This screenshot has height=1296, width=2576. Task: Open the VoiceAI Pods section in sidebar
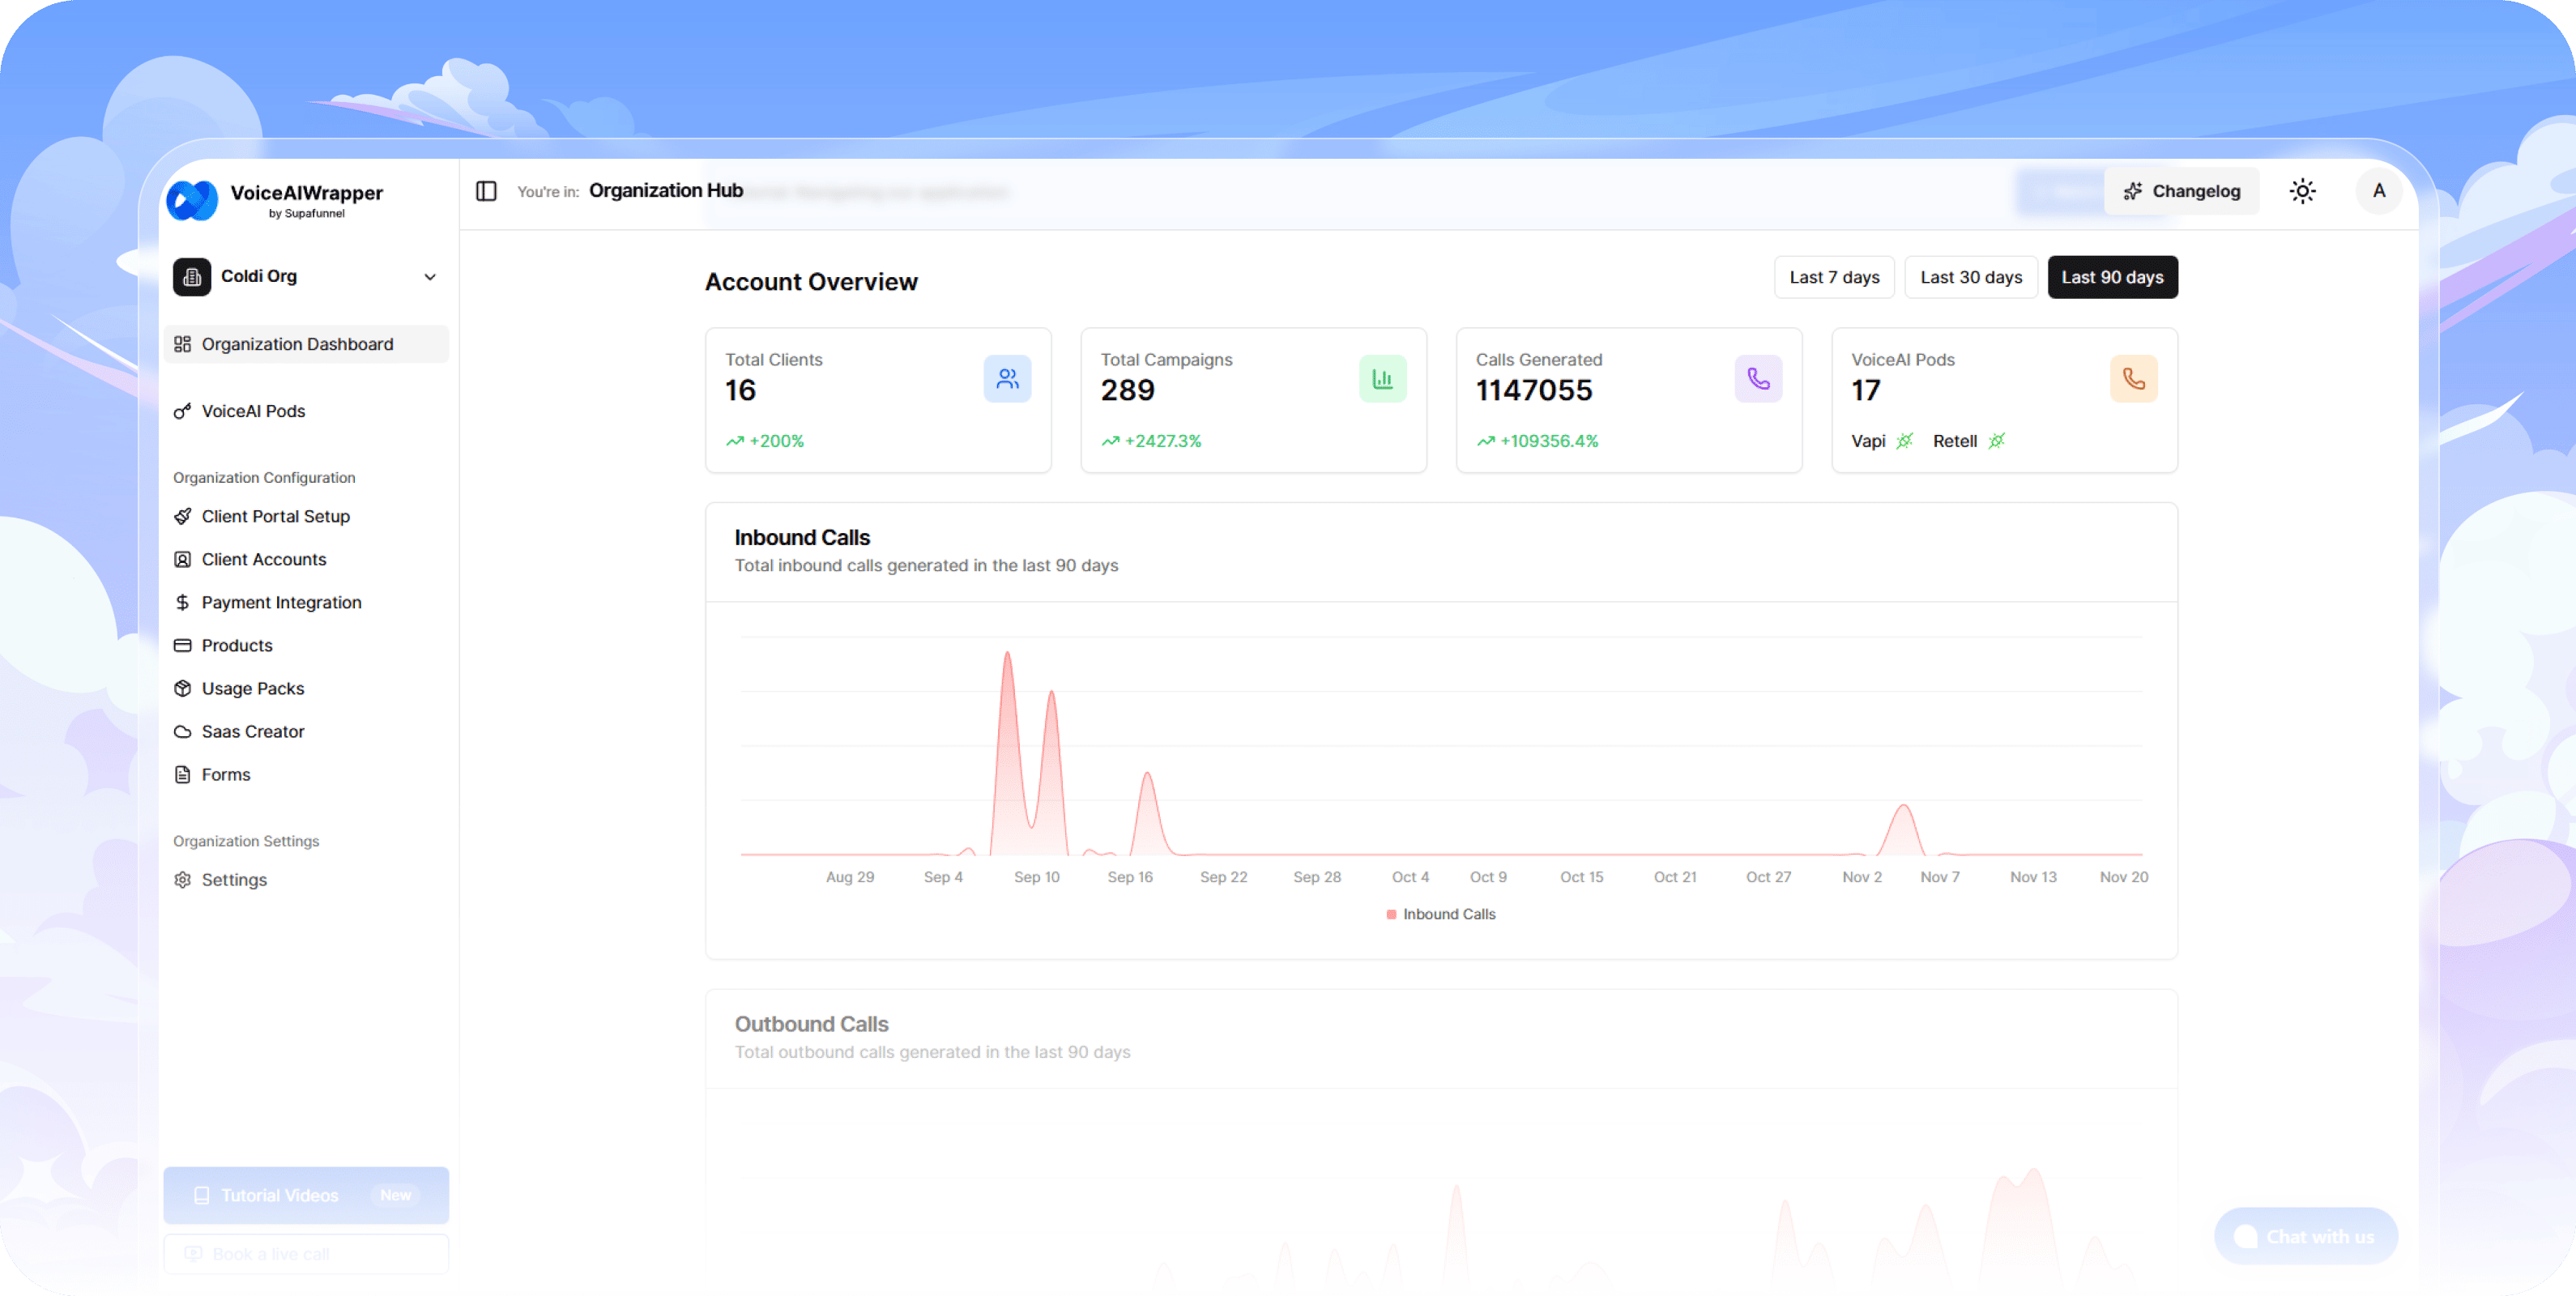(x=252, y=411)
